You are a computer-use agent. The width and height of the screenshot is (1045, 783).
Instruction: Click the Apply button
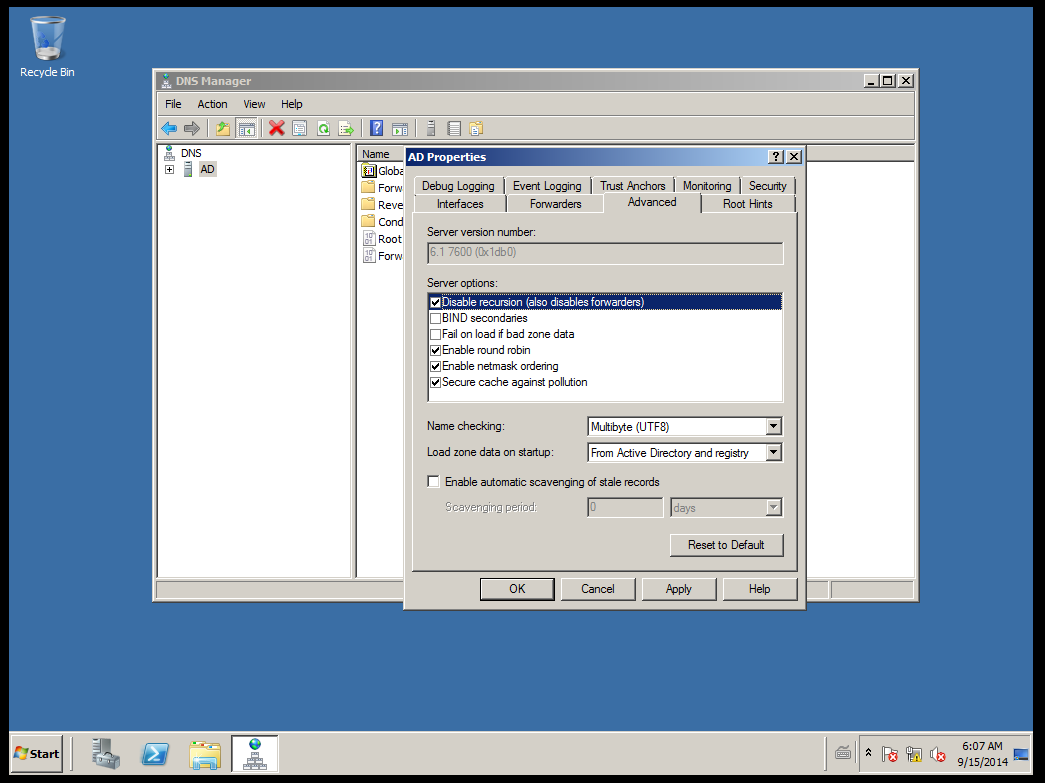(678, 589)
